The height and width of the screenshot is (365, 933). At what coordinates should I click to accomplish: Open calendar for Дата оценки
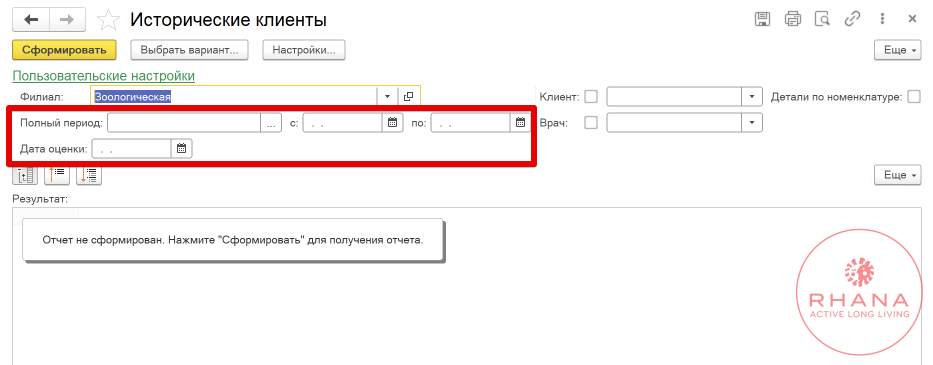(181, 149)
